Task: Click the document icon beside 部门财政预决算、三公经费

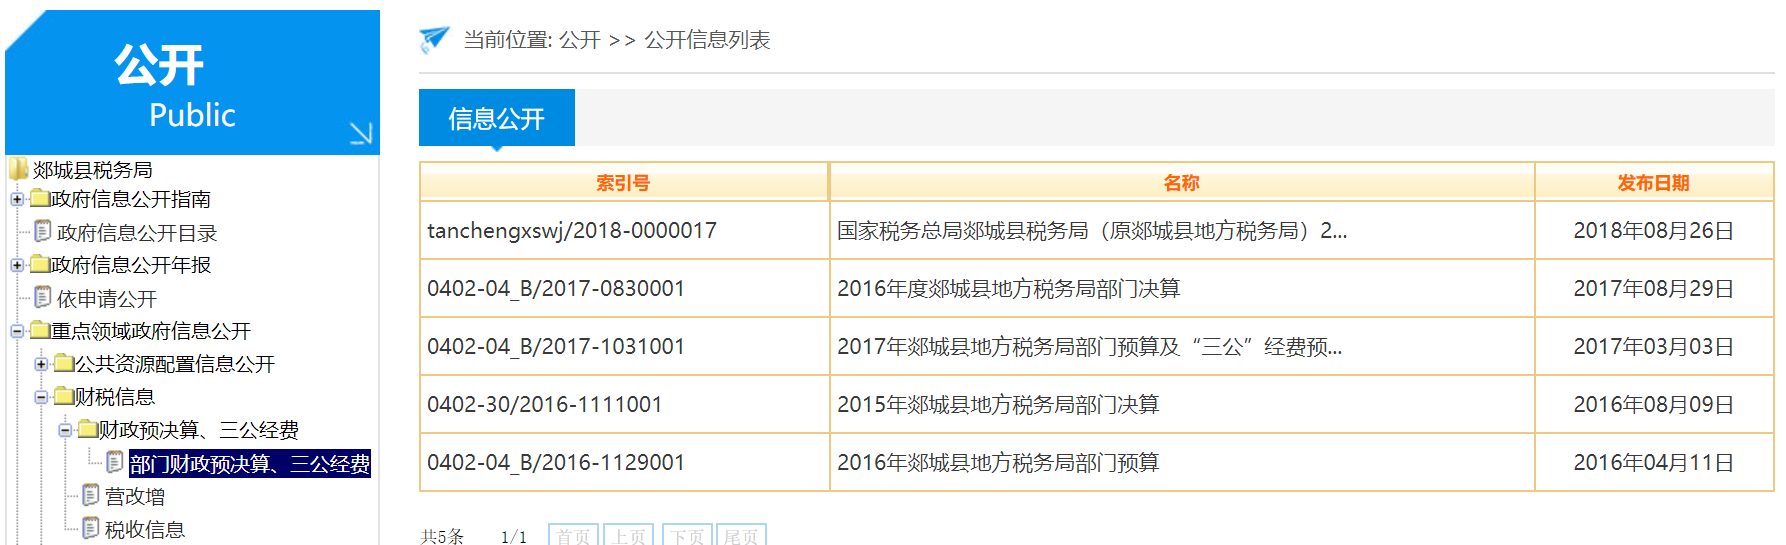Action: tap(115, 462)
